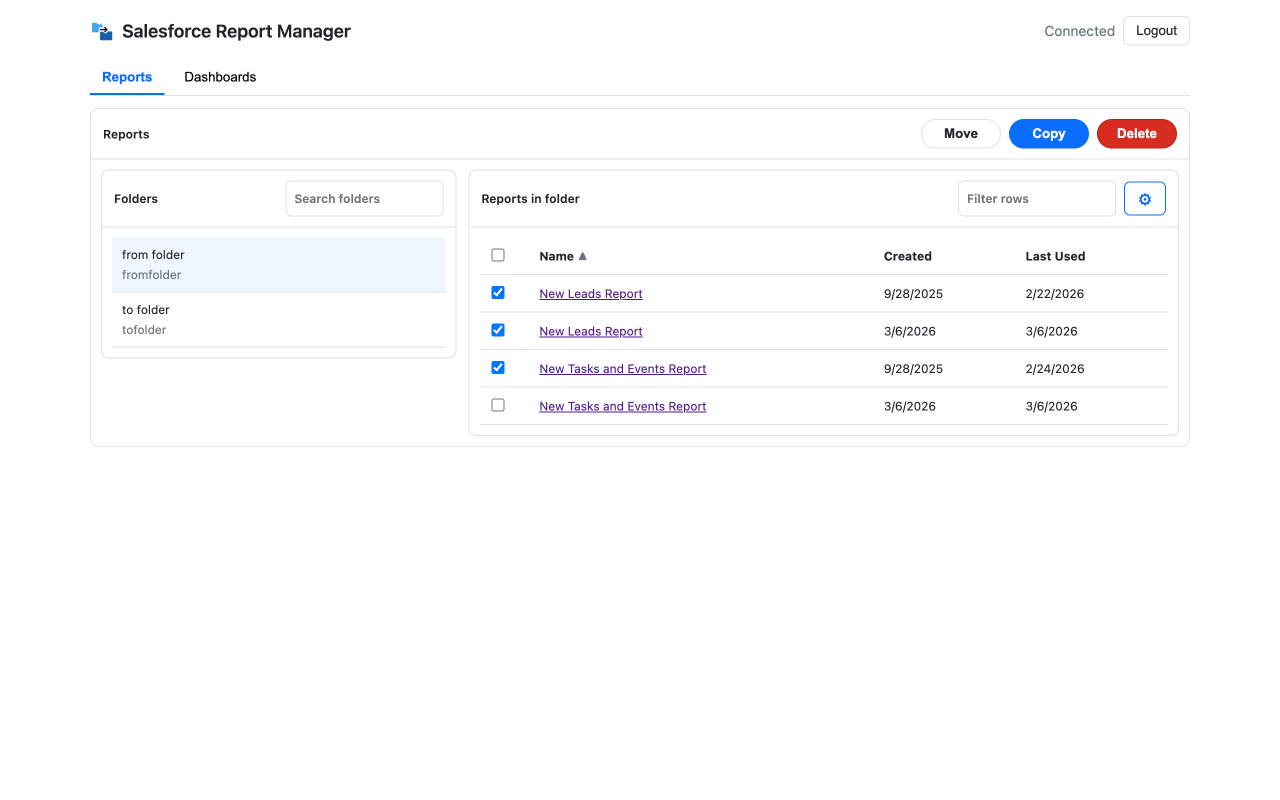Image resolution: width=1280 pixels, height=800 pixels.
Task: Switch to the Dashboards tab
Action: (x=220, y=77)
